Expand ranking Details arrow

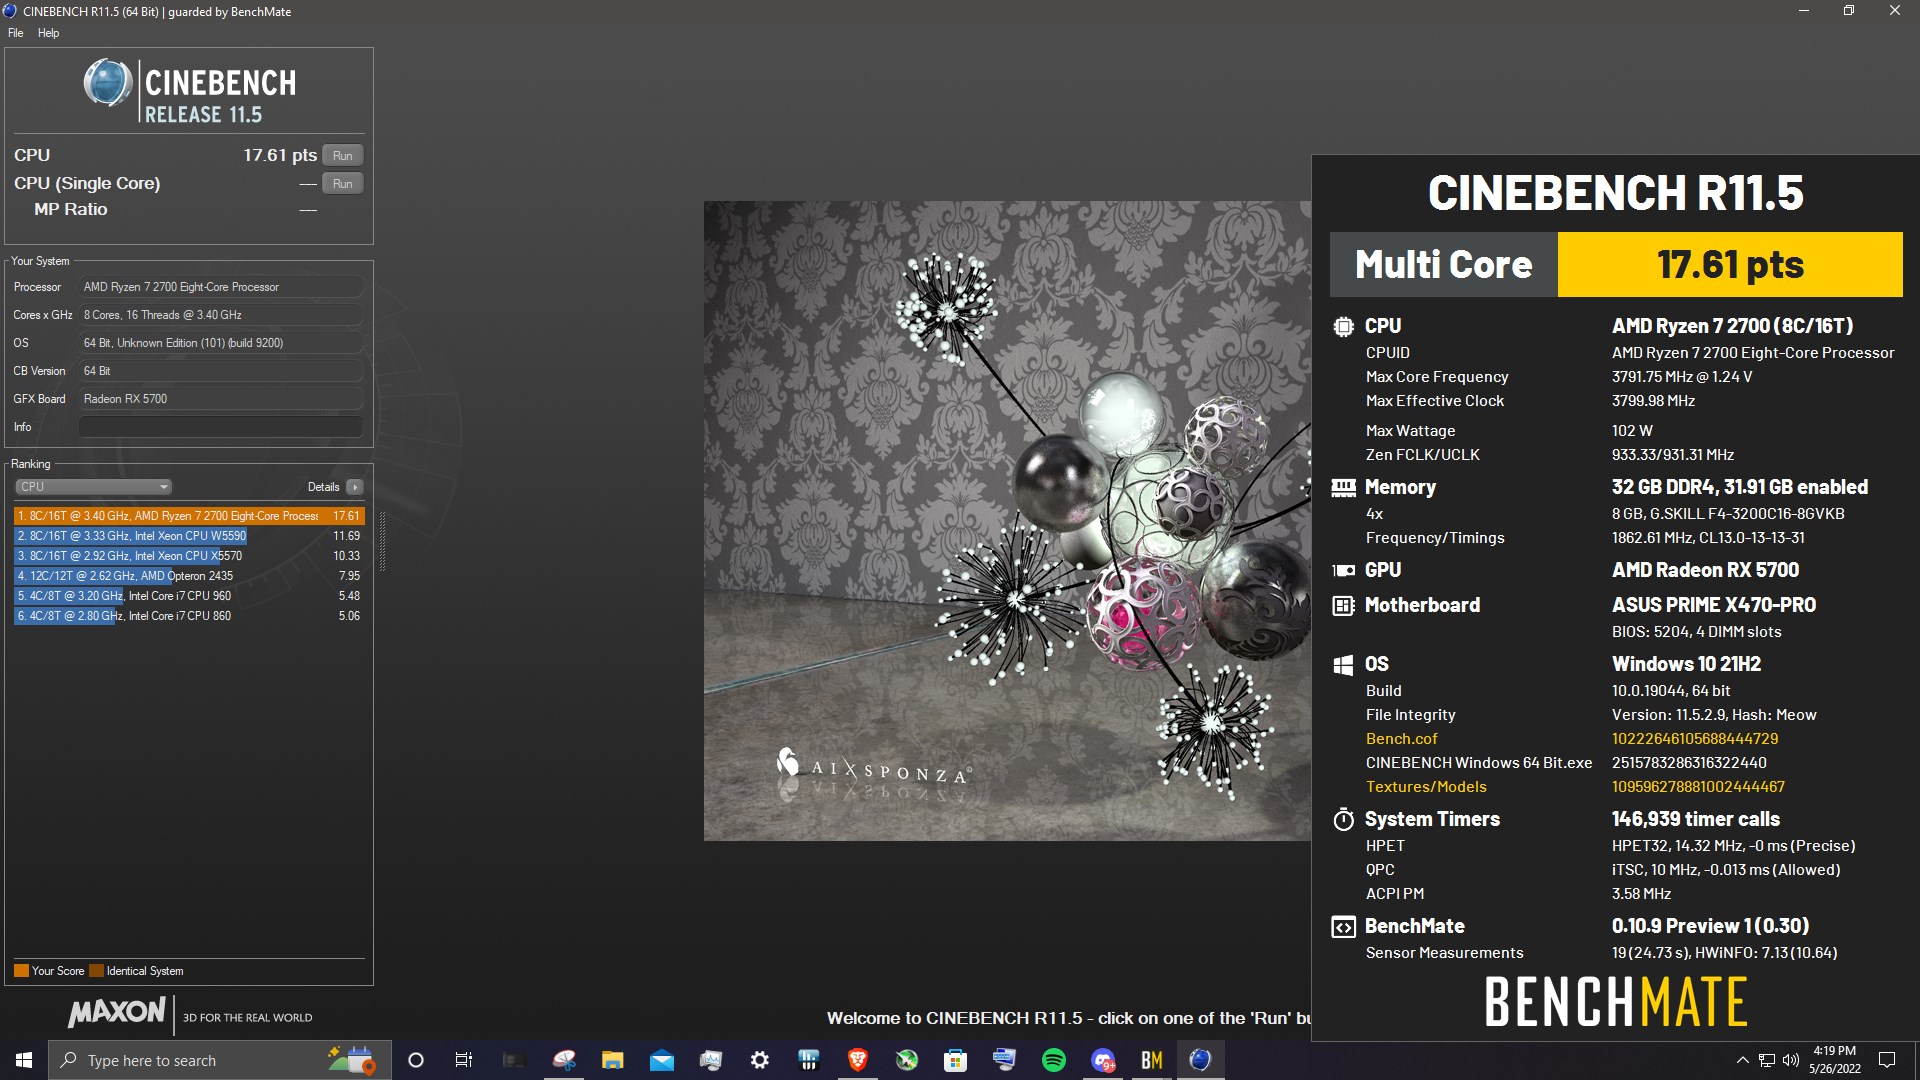pyautogui.click(x=355, y=487)
